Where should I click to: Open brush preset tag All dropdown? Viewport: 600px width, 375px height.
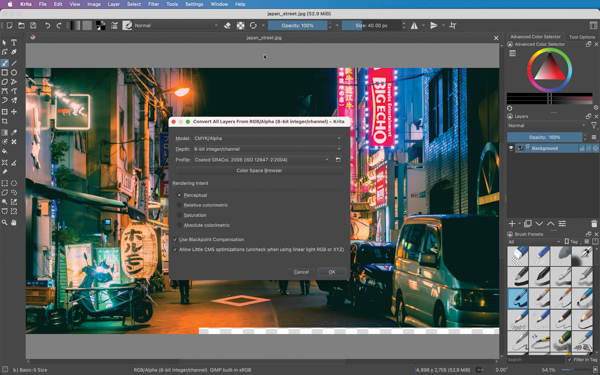coord(534,242)
